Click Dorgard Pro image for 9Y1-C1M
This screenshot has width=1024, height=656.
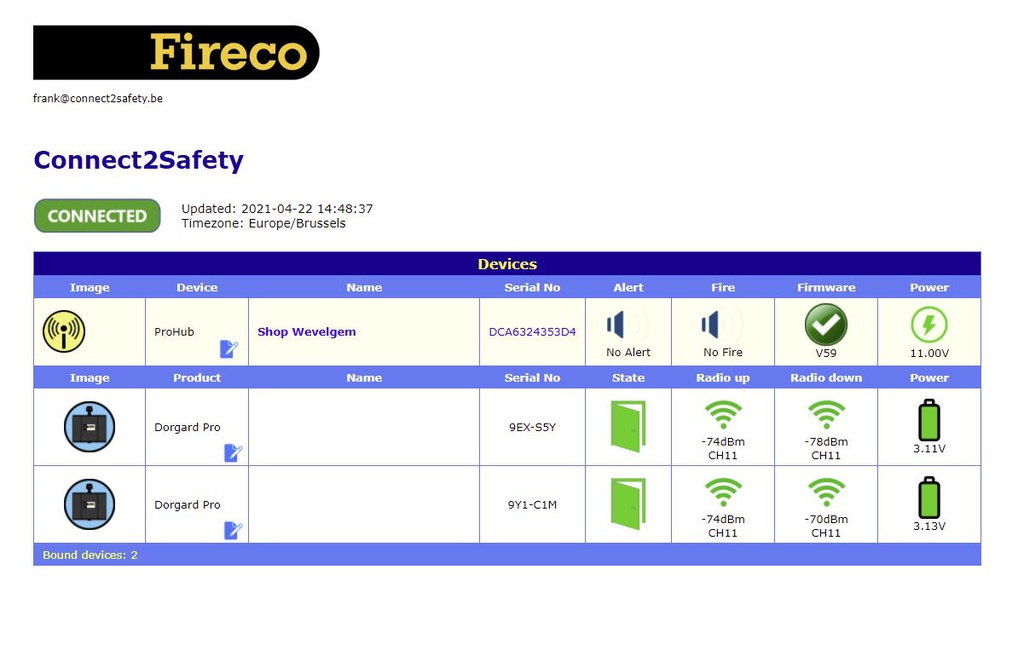pyautogui.click(x=89, y=504)
